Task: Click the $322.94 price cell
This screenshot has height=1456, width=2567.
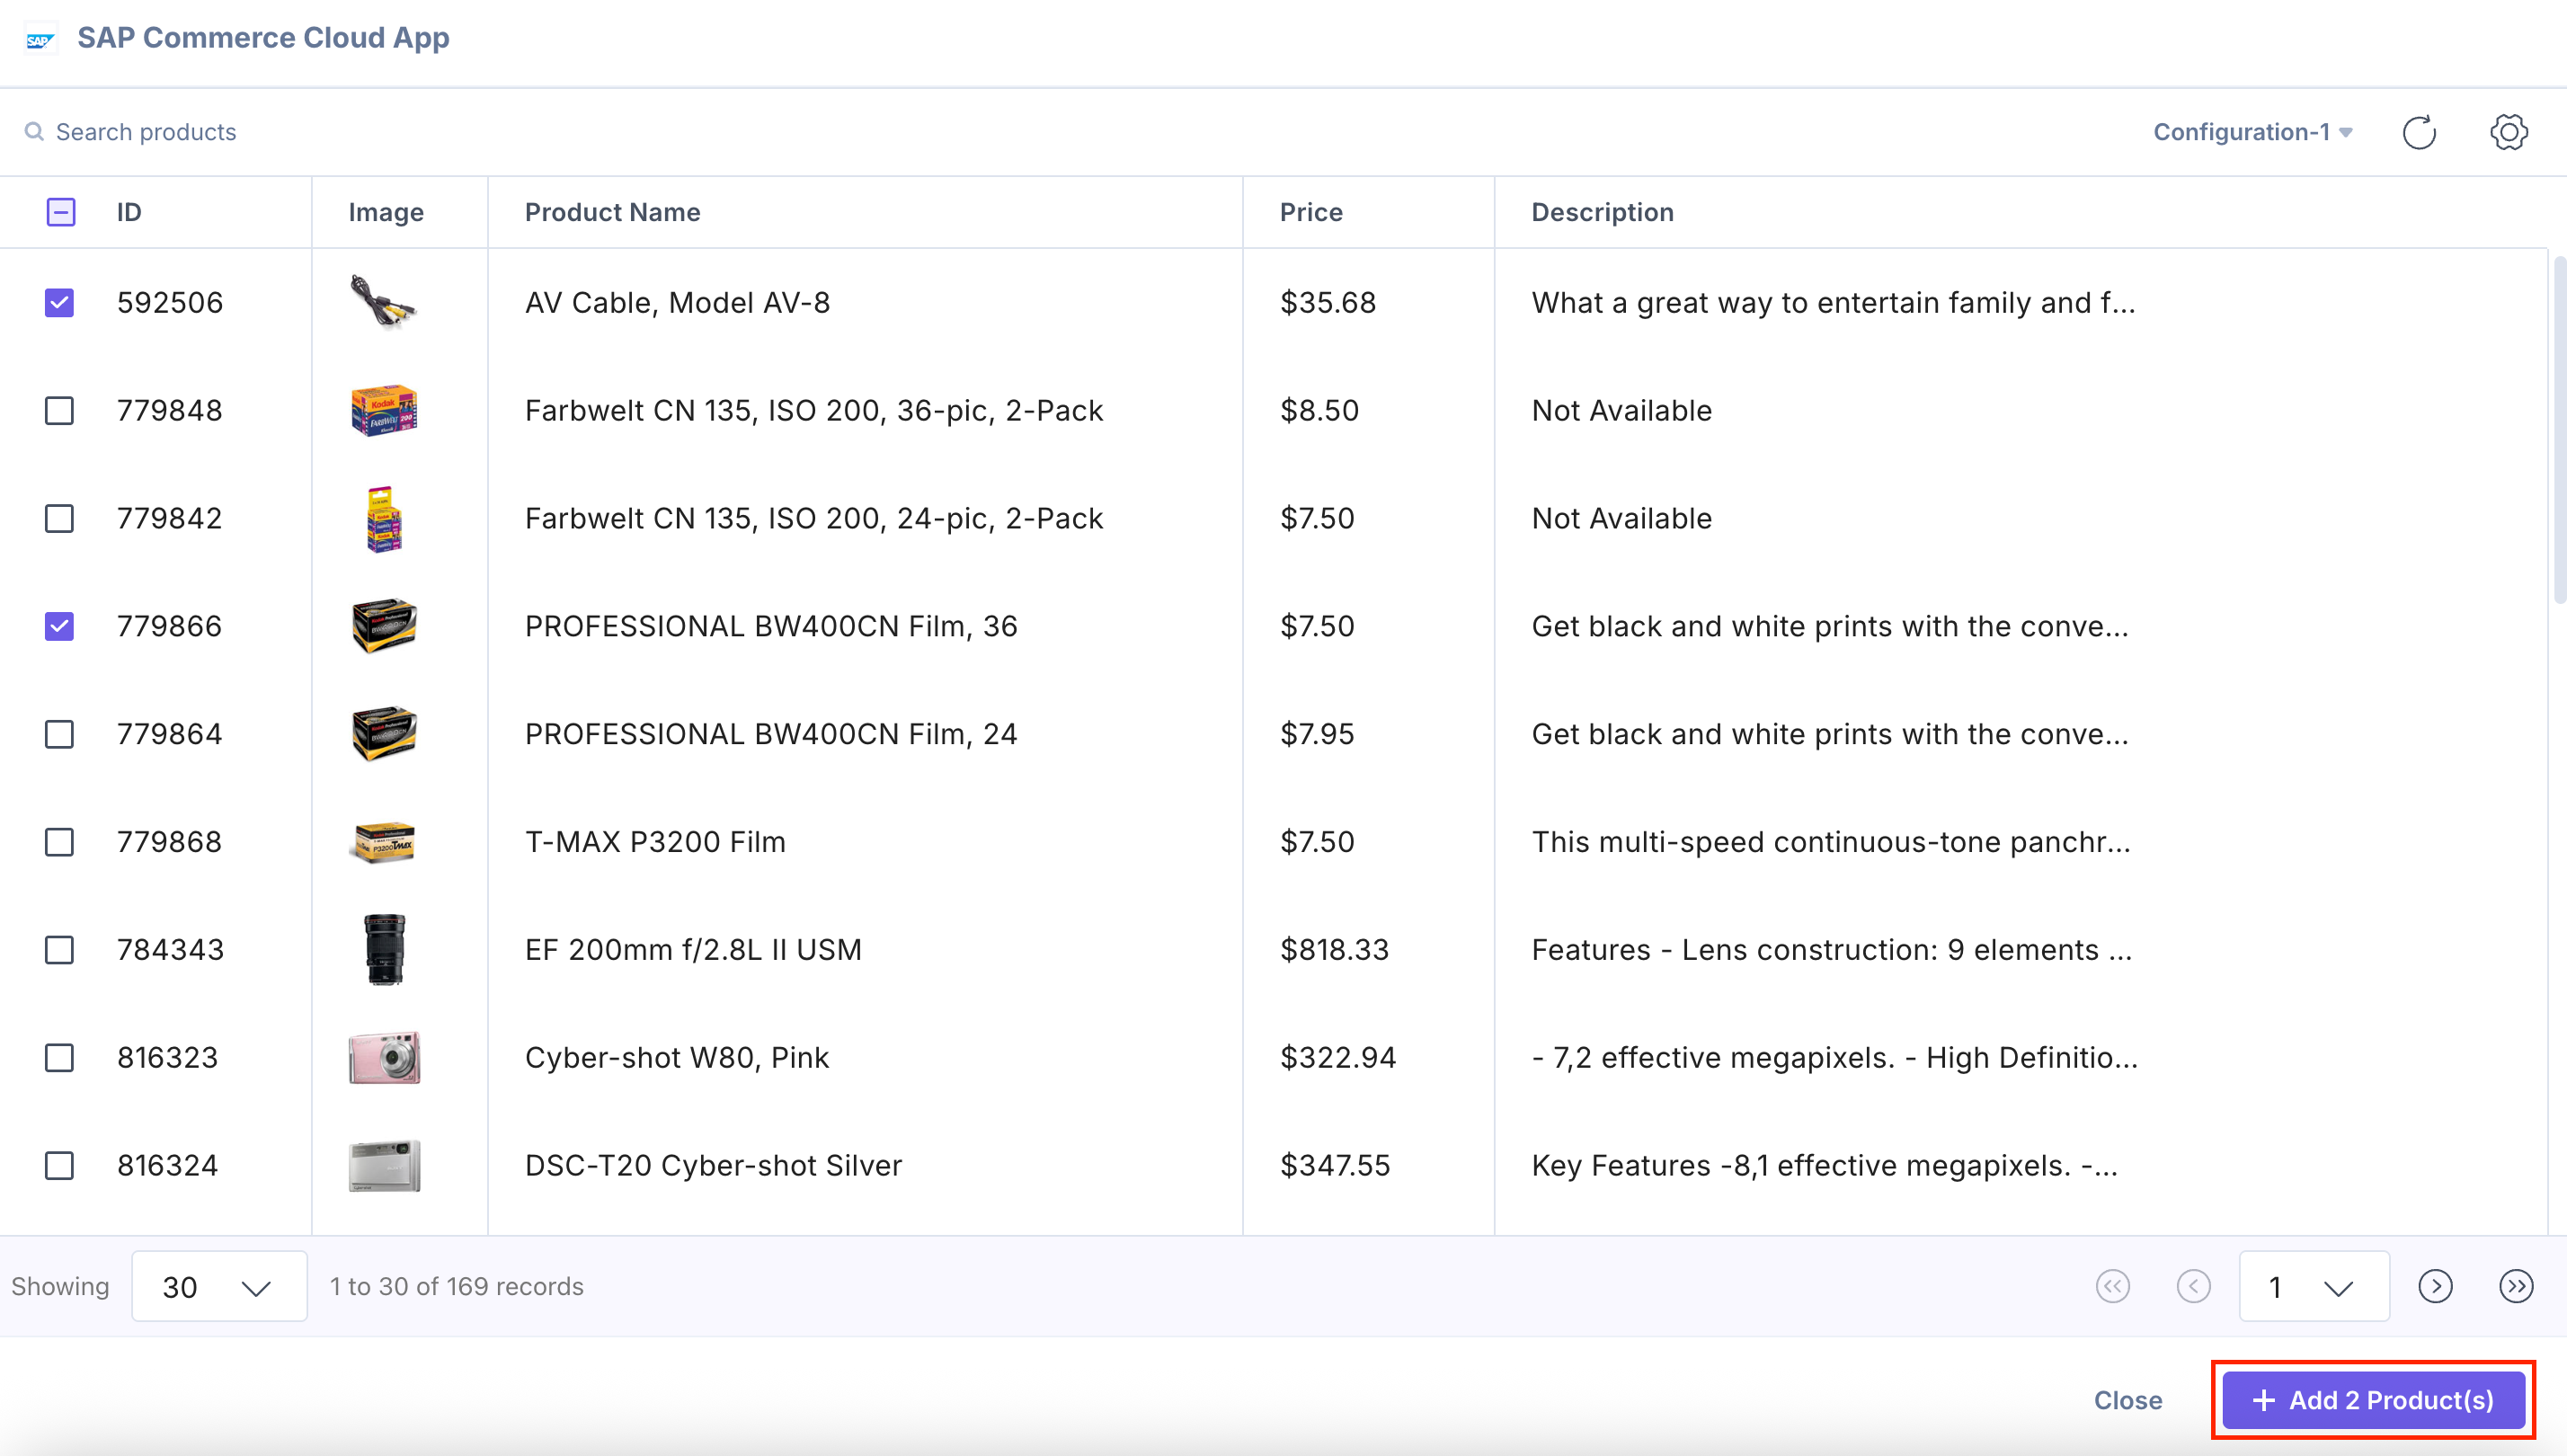Action: (1337, 1057)
